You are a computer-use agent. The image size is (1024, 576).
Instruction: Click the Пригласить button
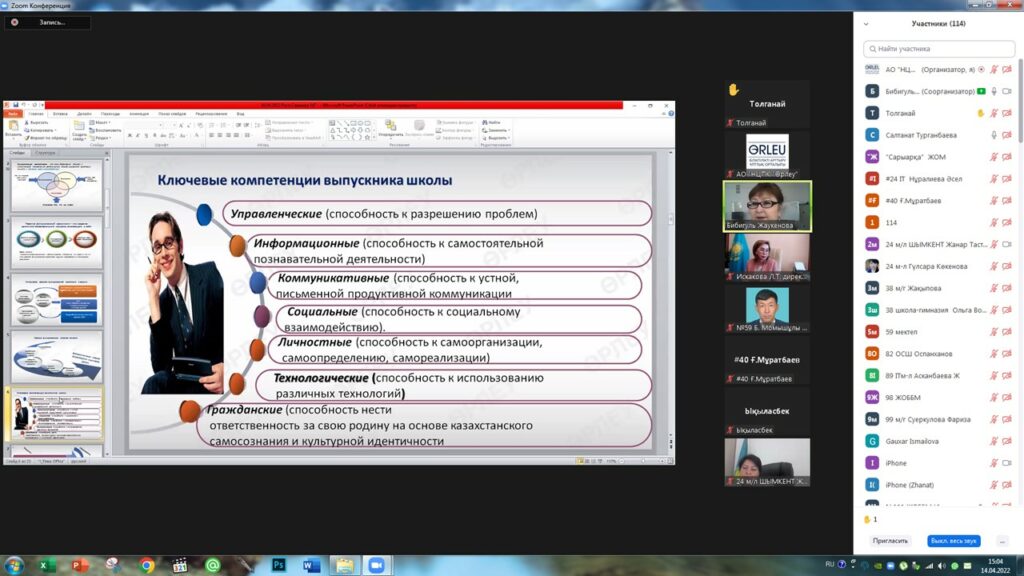coord(890,541)
